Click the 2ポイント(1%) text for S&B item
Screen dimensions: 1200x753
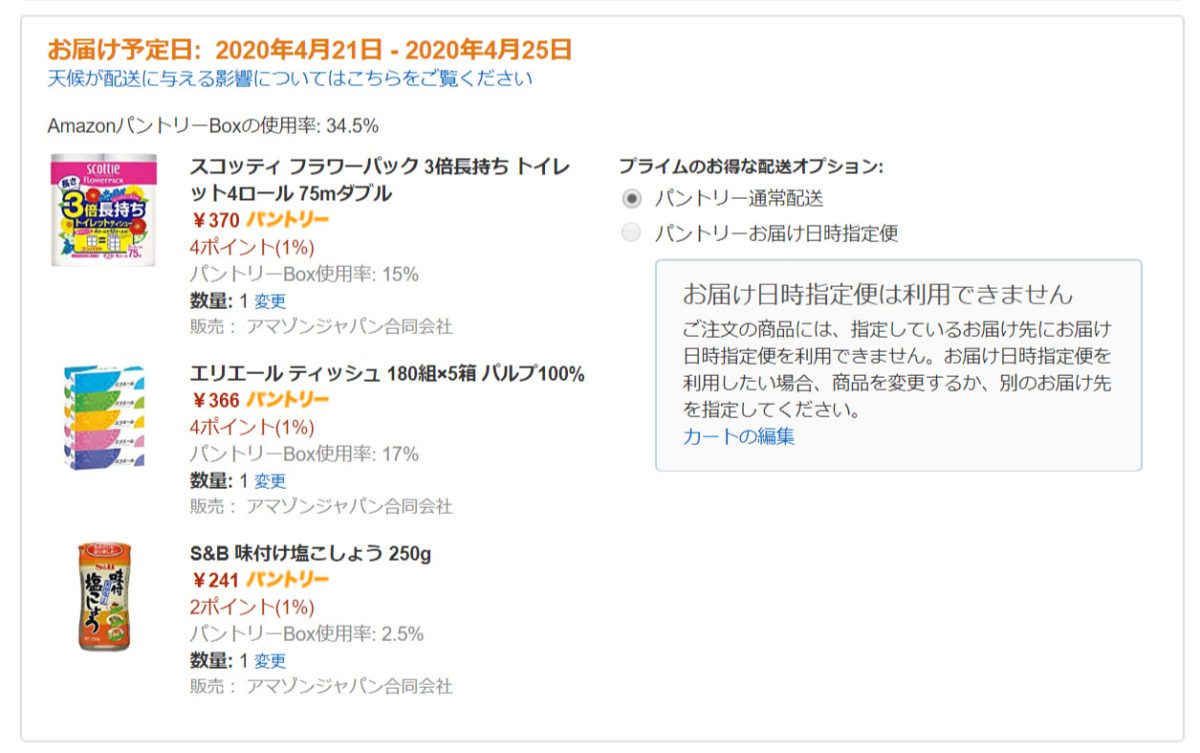pos(251,607)
